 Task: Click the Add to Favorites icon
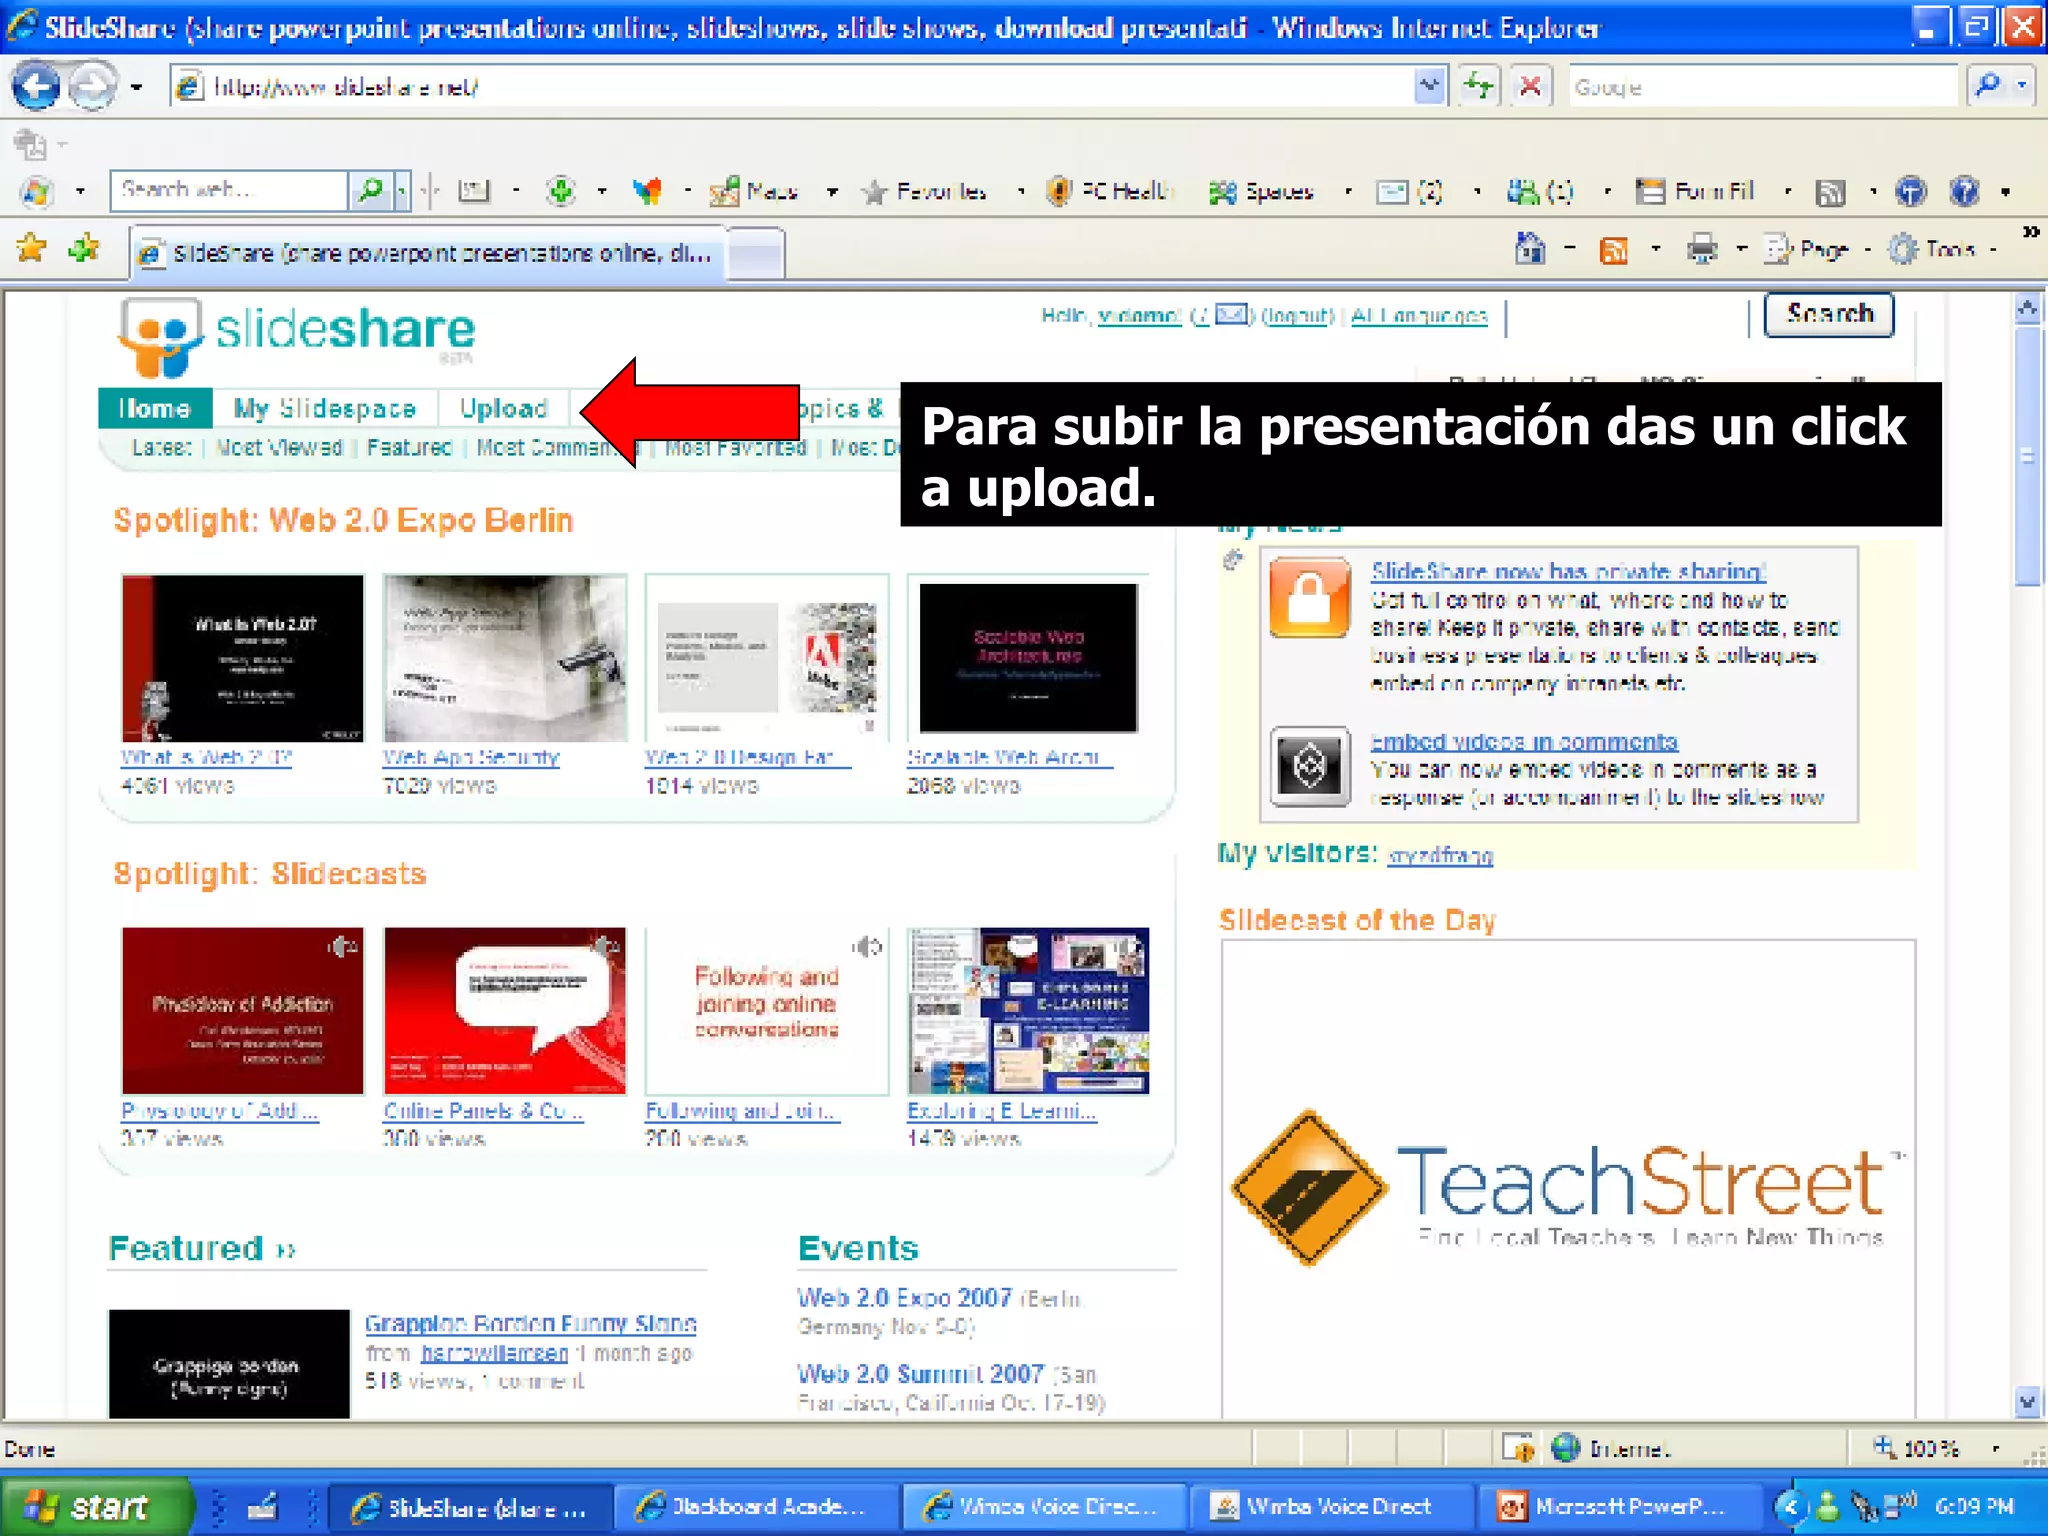point(84,247)
